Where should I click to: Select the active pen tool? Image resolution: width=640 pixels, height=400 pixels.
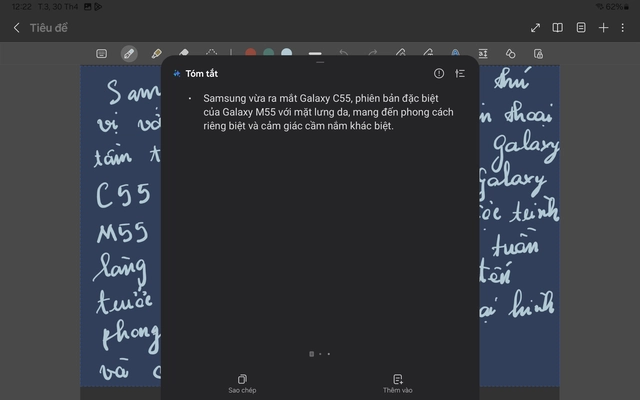(x=129, y=53)
